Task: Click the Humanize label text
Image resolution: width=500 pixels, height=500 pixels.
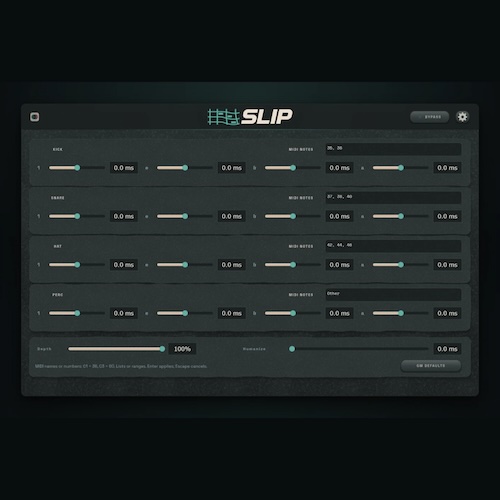Action: (x=254, y=349)
